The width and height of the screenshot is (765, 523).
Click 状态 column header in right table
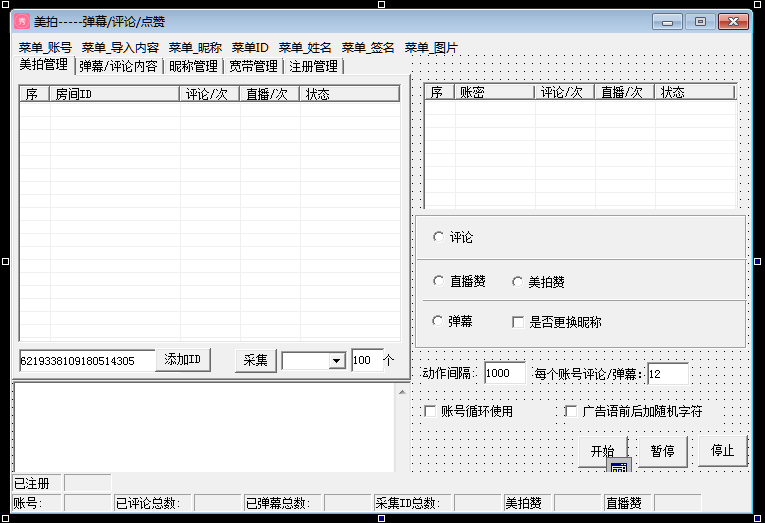[695, 92]
